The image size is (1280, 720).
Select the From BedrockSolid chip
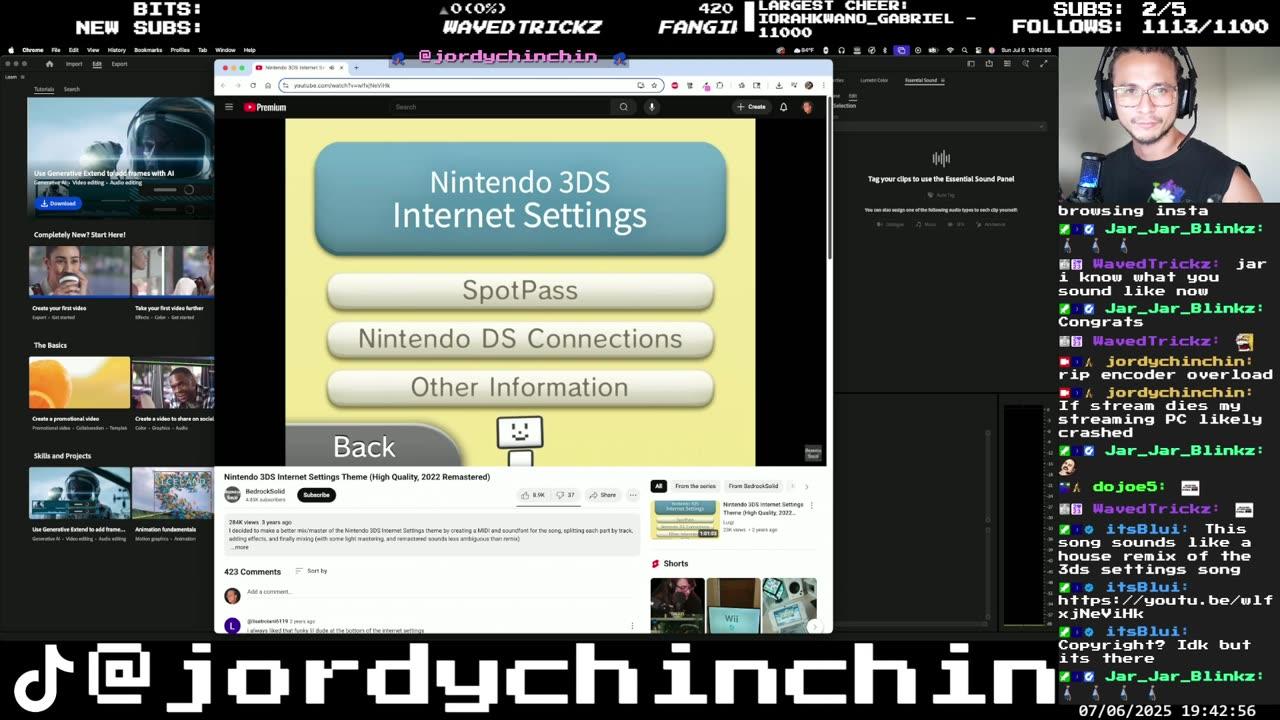click(753, 486)
